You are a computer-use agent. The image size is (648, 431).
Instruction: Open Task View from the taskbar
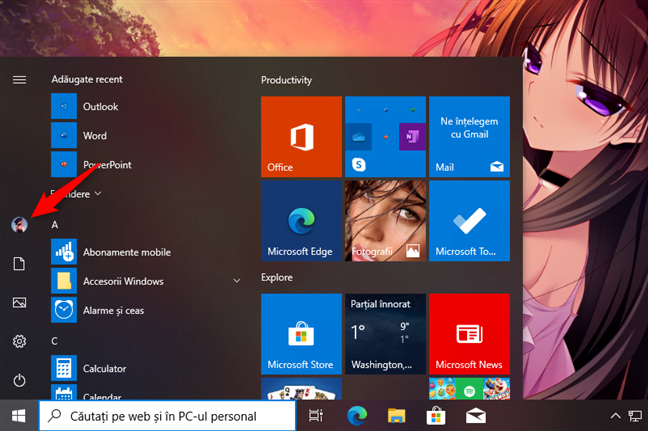pyautogui.click(x=316, y=416)
